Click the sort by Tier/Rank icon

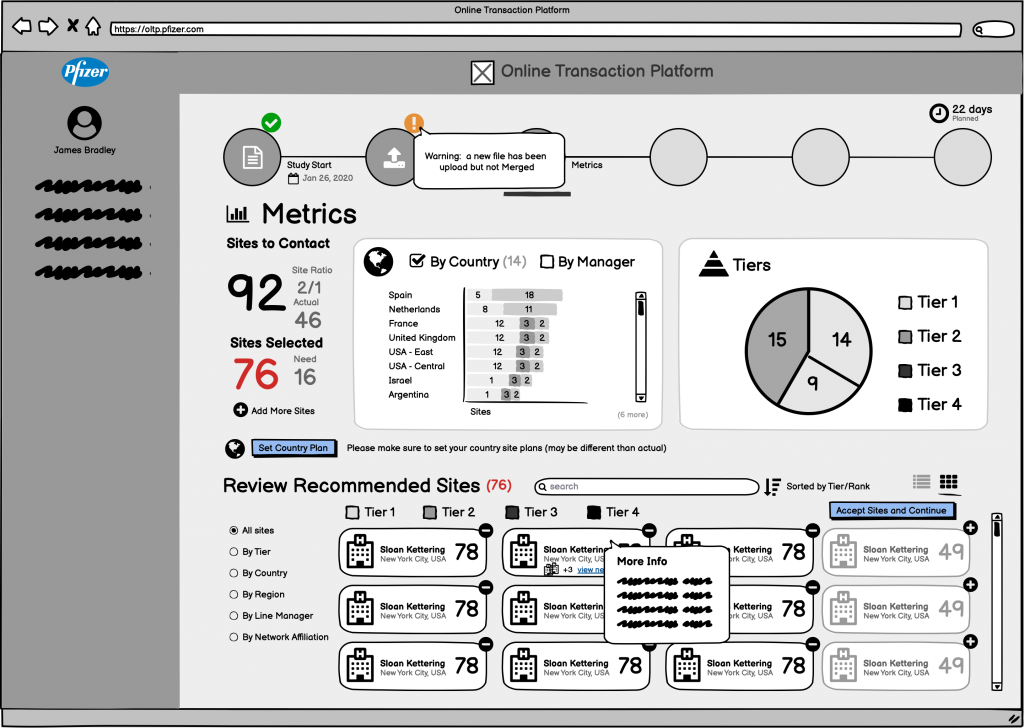pos(772,487)
